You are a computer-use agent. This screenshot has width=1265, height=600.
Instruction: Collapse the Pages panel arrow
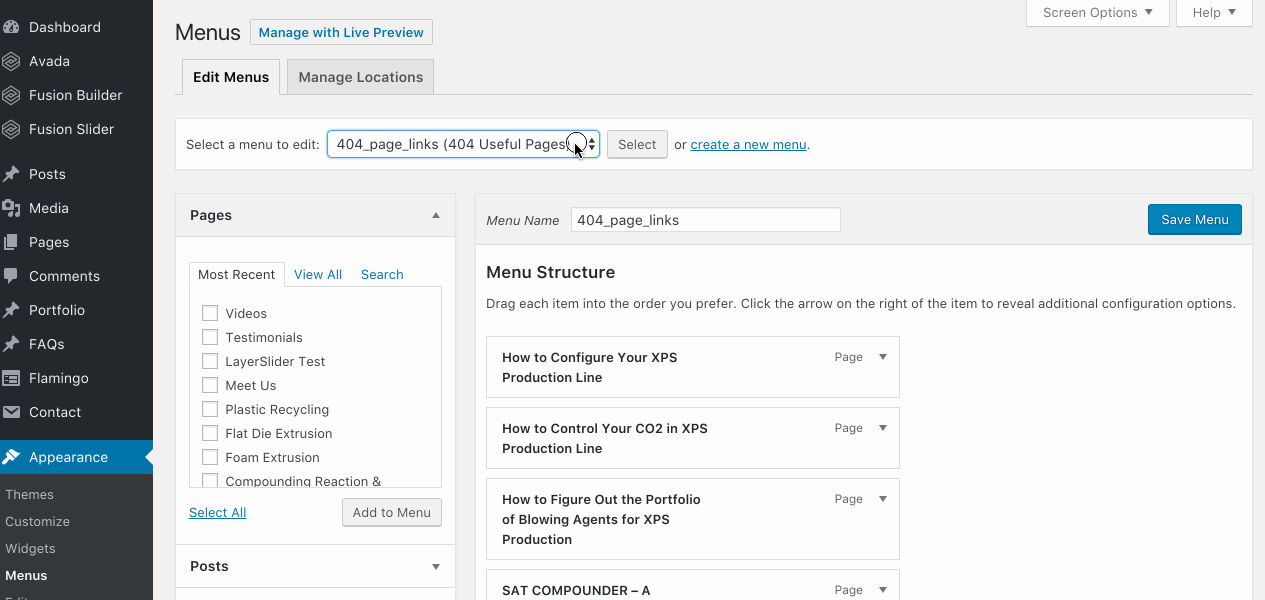436,215
